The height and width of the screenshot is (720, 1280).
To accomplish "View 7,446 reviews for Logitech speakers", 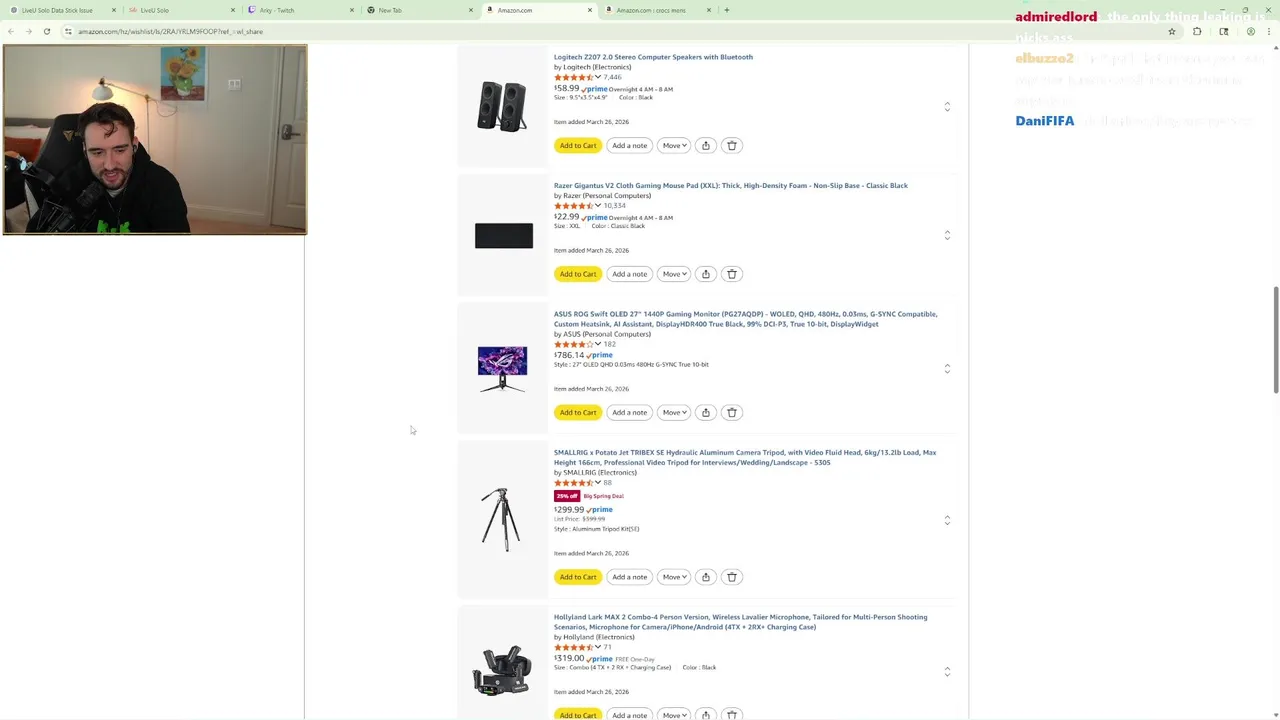I will [x=612, y=77].
